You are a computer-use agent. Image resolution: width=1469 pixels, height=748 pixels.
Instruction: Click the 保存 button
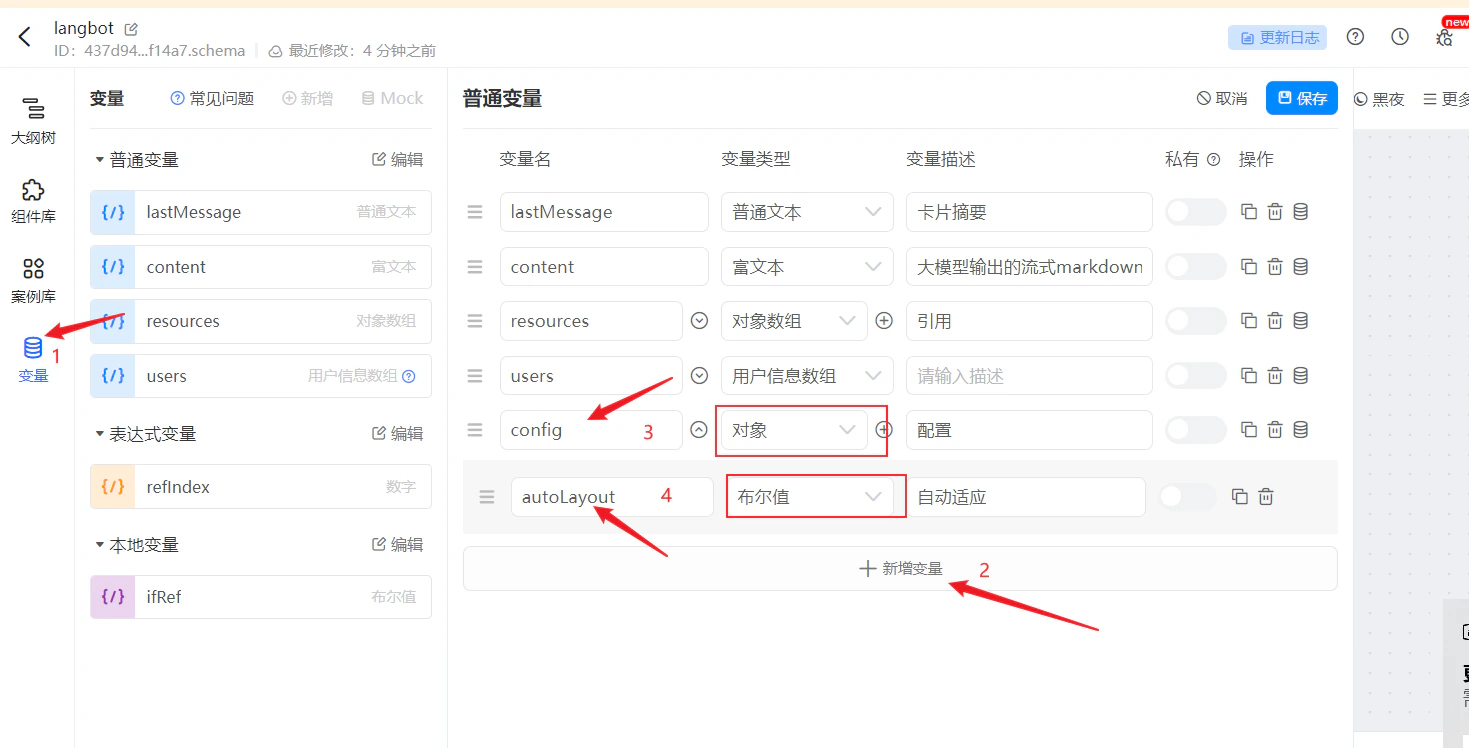pos(1302,98)
